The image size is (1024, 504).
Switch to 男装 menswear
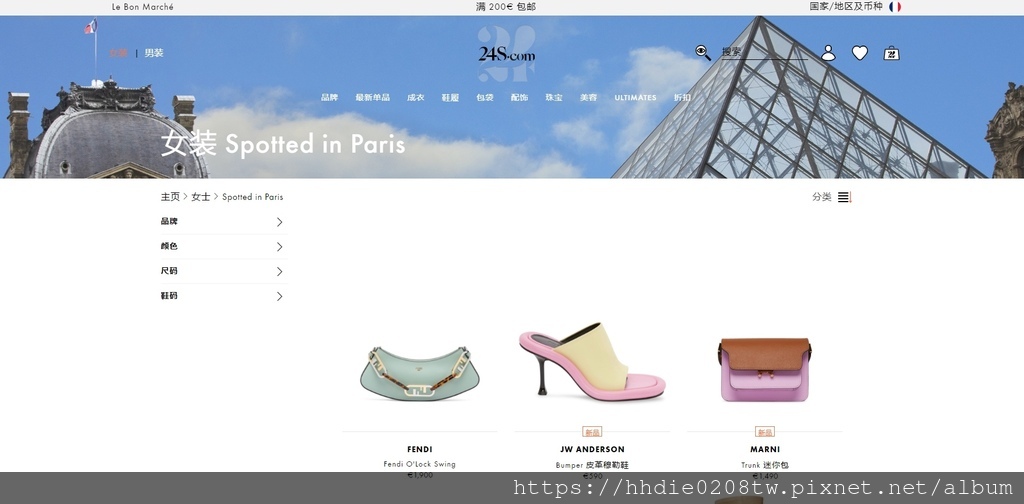(154, 53)
